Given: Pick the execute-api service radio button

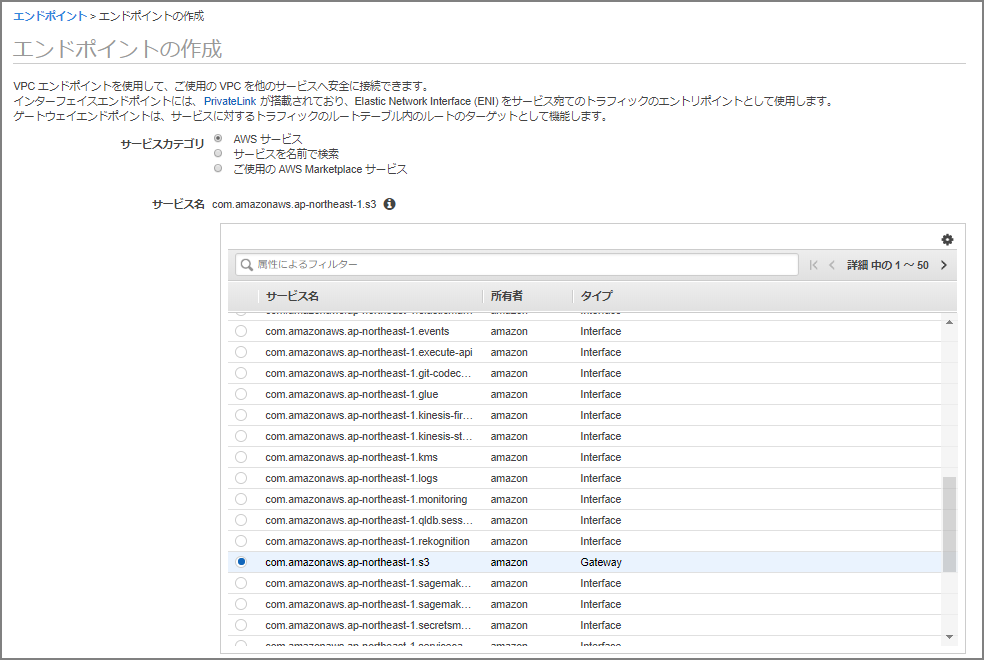Looking at the screenshot, I should [241, 352].
